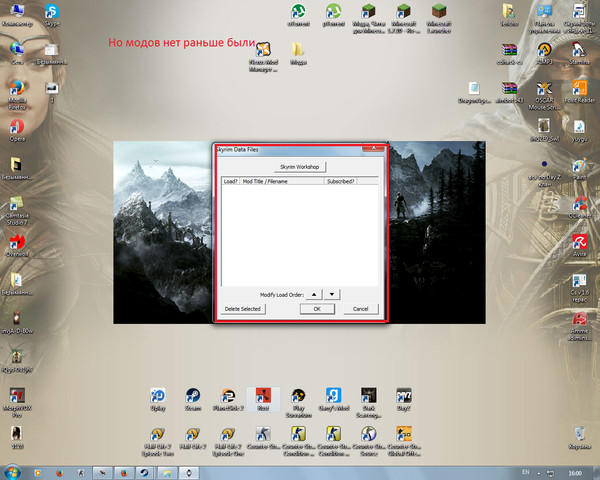The image size is (600, 480).
Task: Move mod down in load order
Action: [x=332, y=294]
